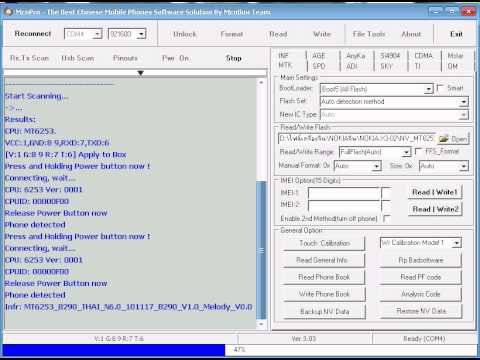
Task: Start the Usb Scan
Action: [78, 58]
